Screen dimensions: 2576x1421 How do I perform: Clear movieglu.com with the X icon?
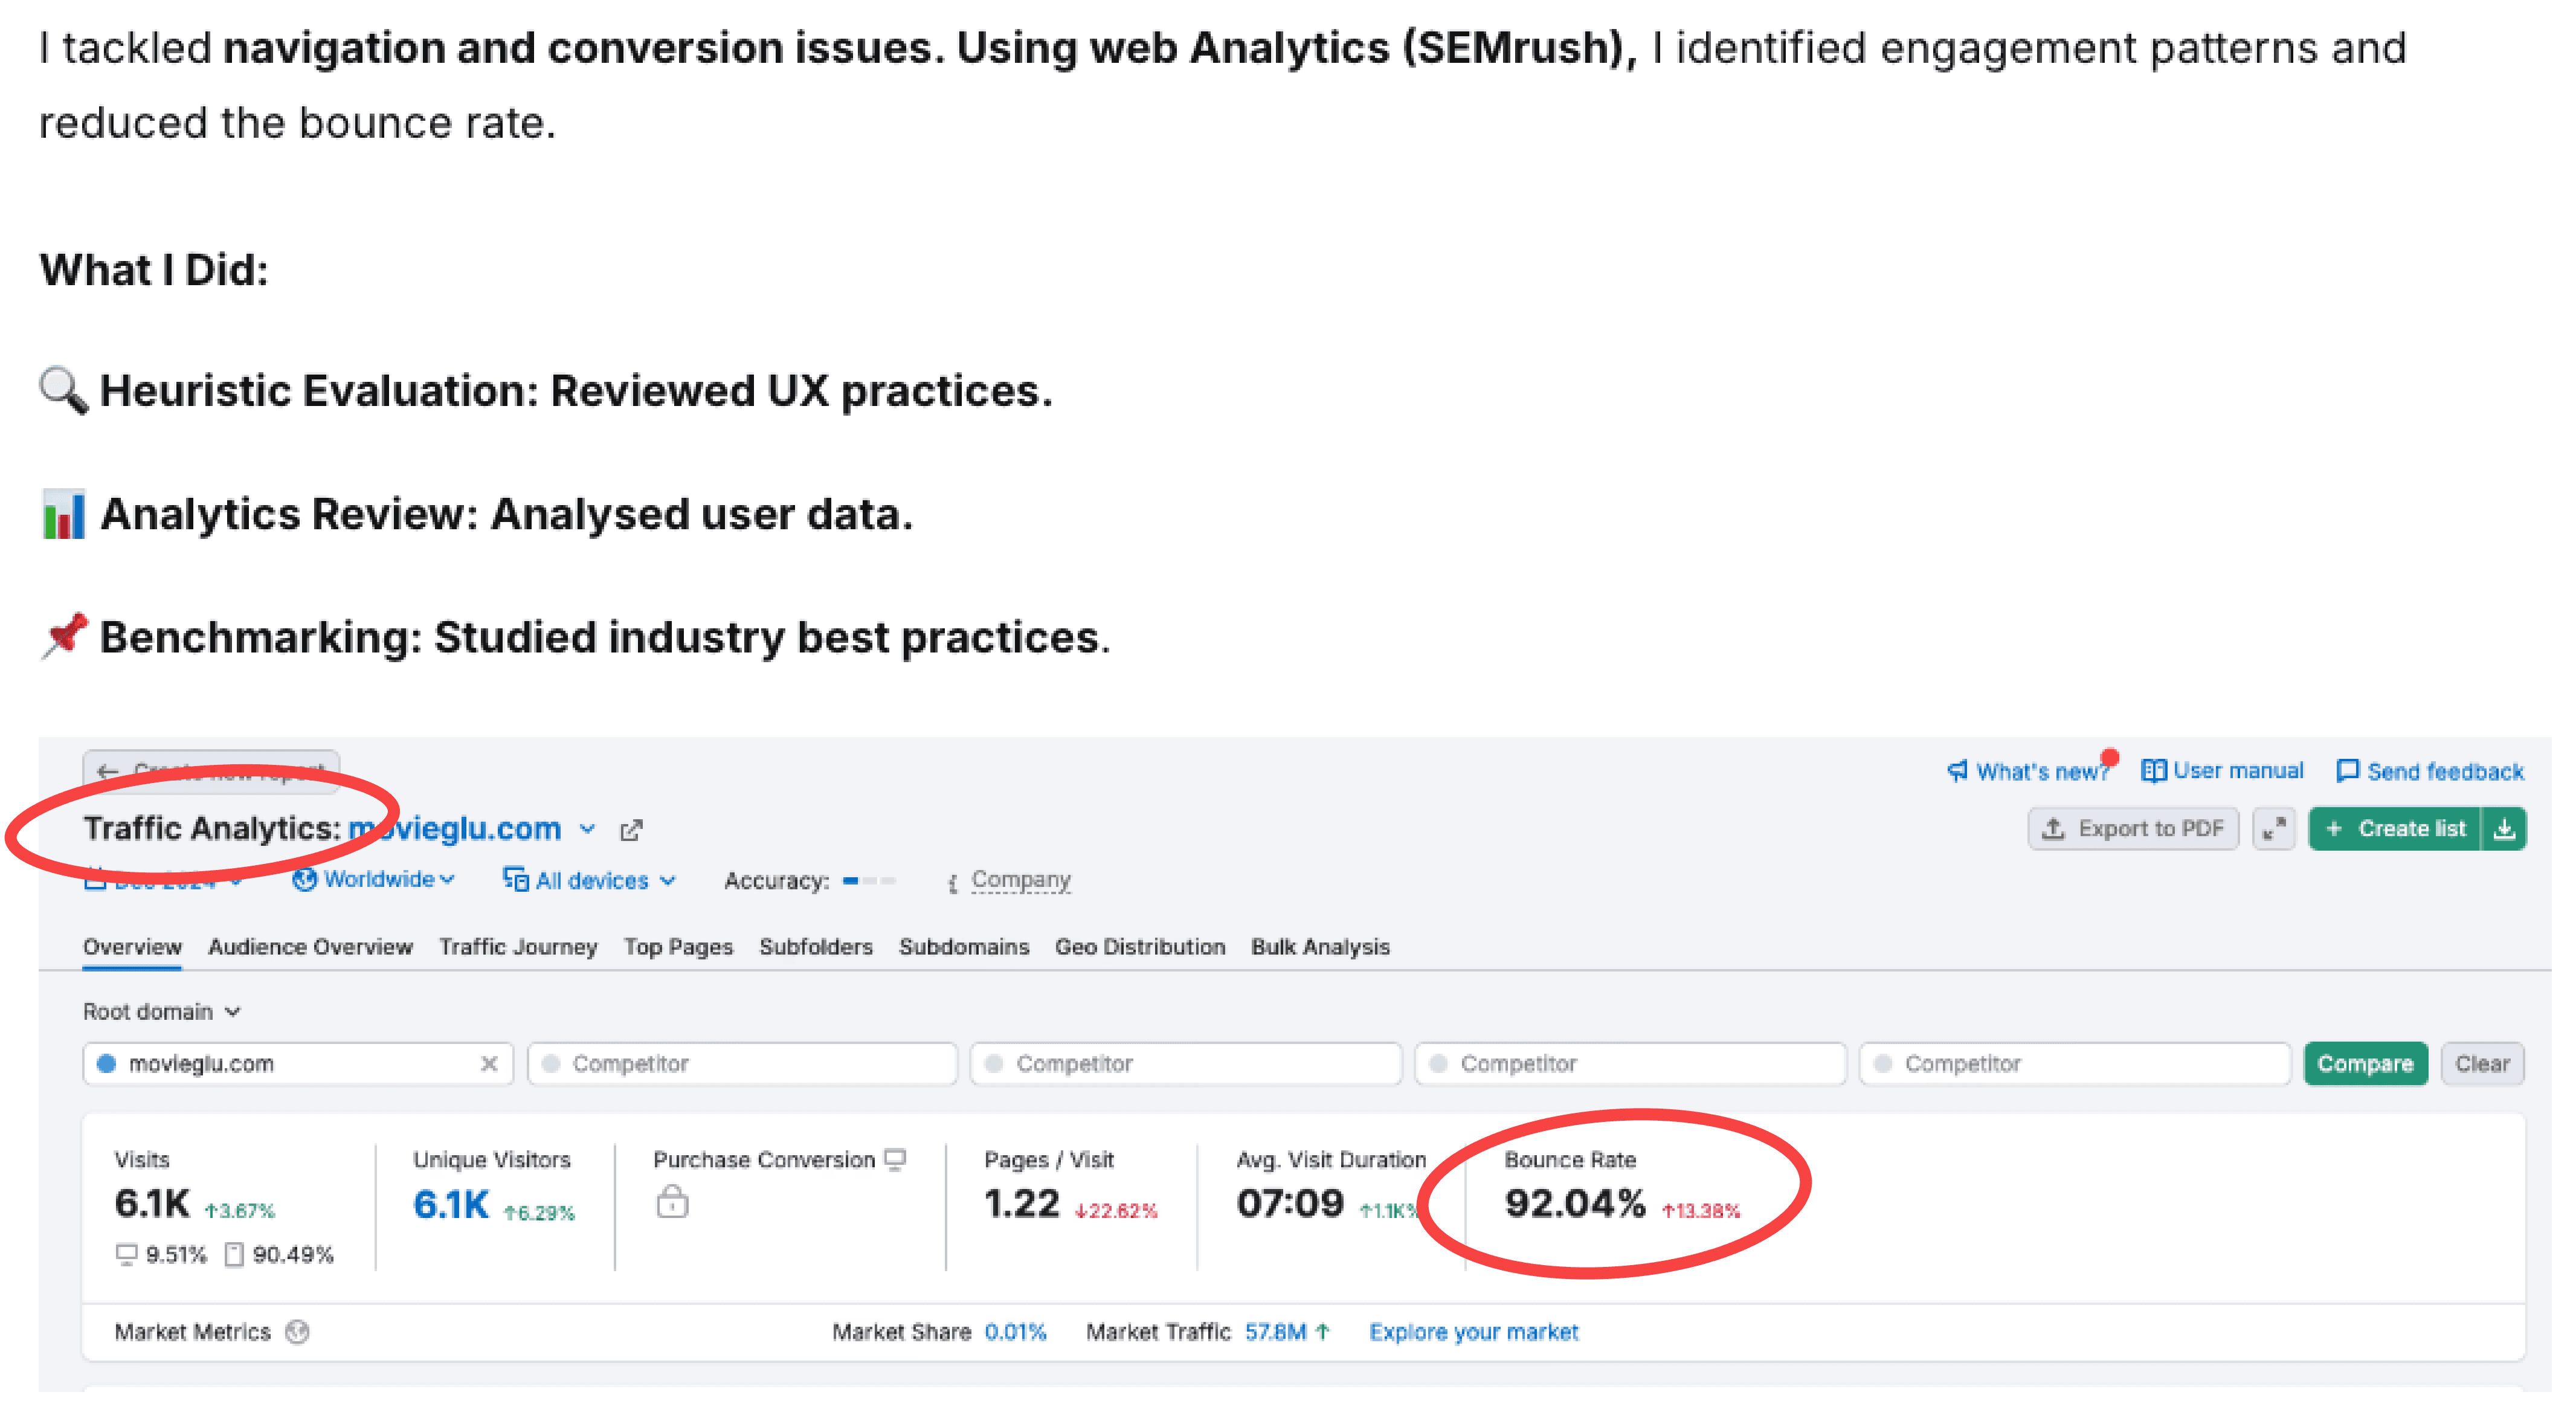[489, 1063]
